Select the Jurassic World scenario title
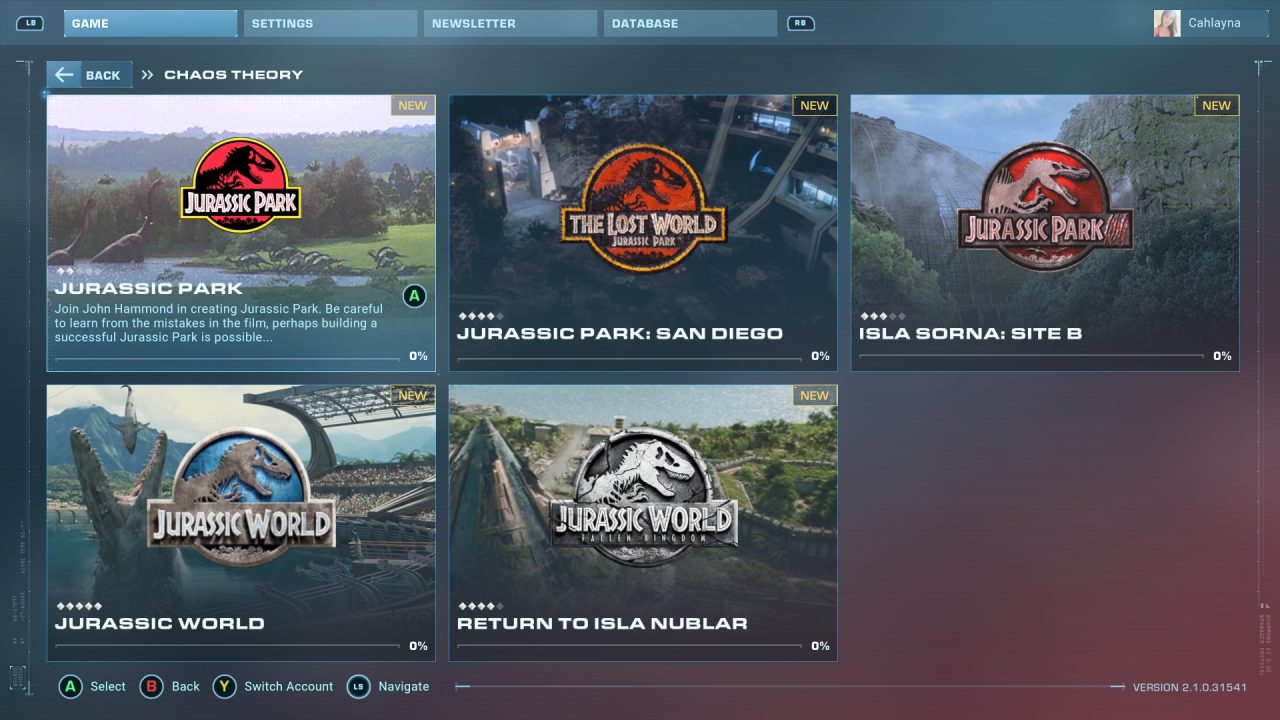This screenshot has height=720, width=1280. [x=160, y=623]
